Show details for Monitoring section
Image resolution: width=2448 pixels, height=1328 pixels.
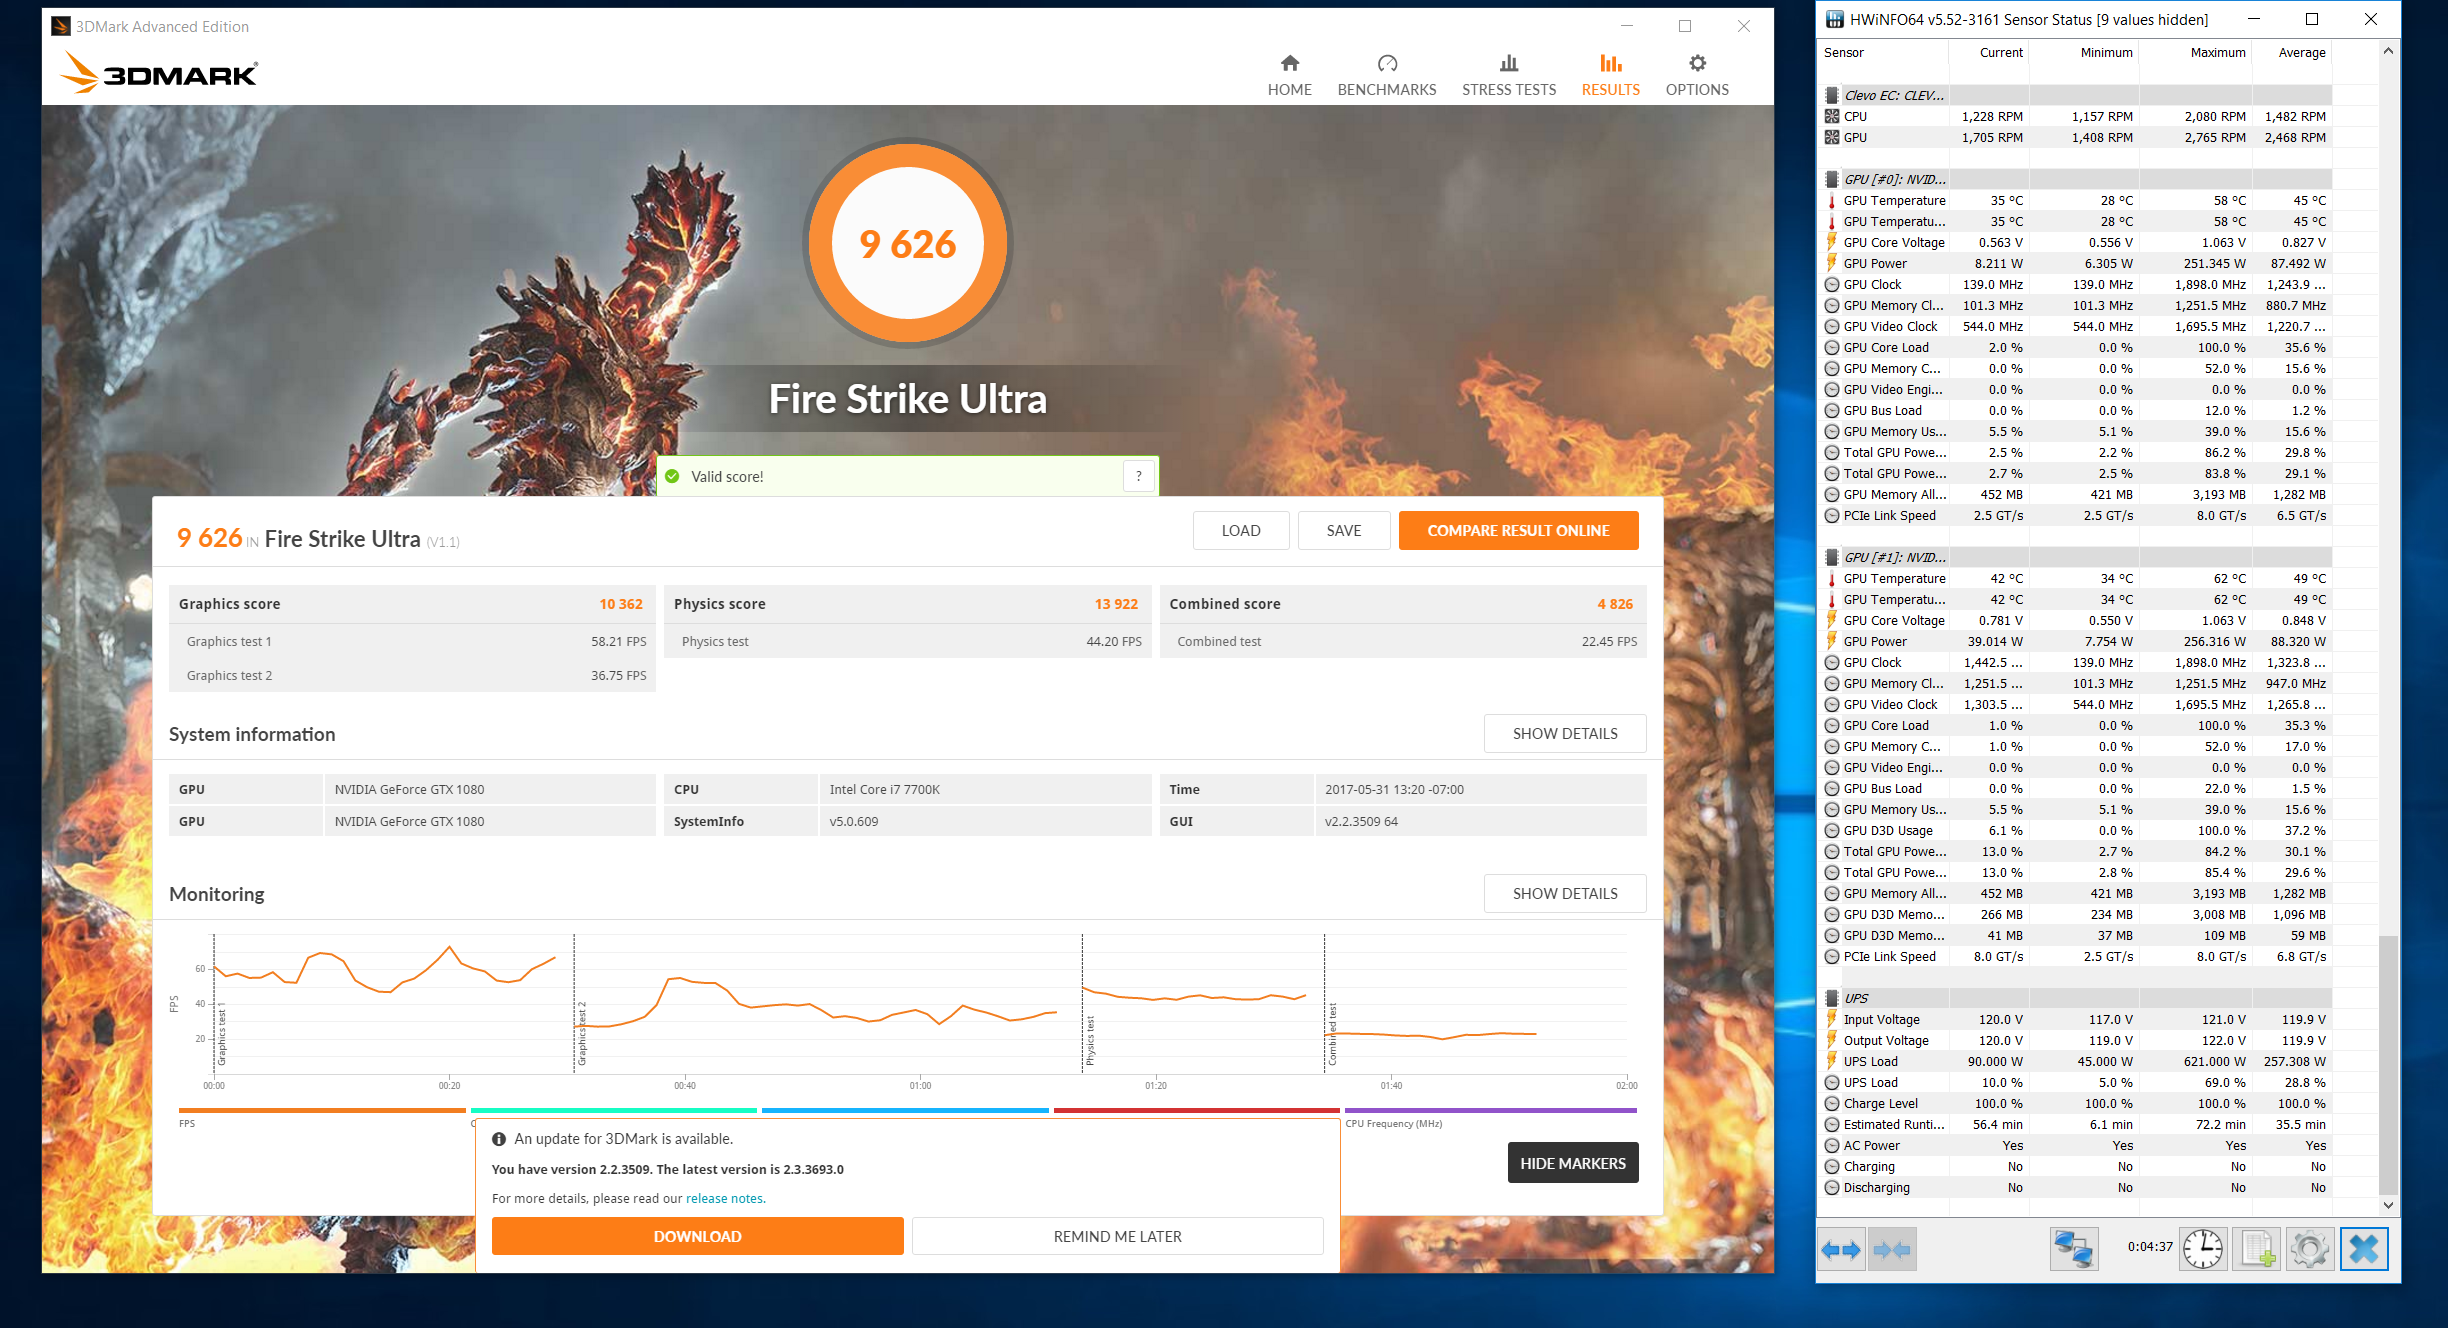tap(1564, 893)
